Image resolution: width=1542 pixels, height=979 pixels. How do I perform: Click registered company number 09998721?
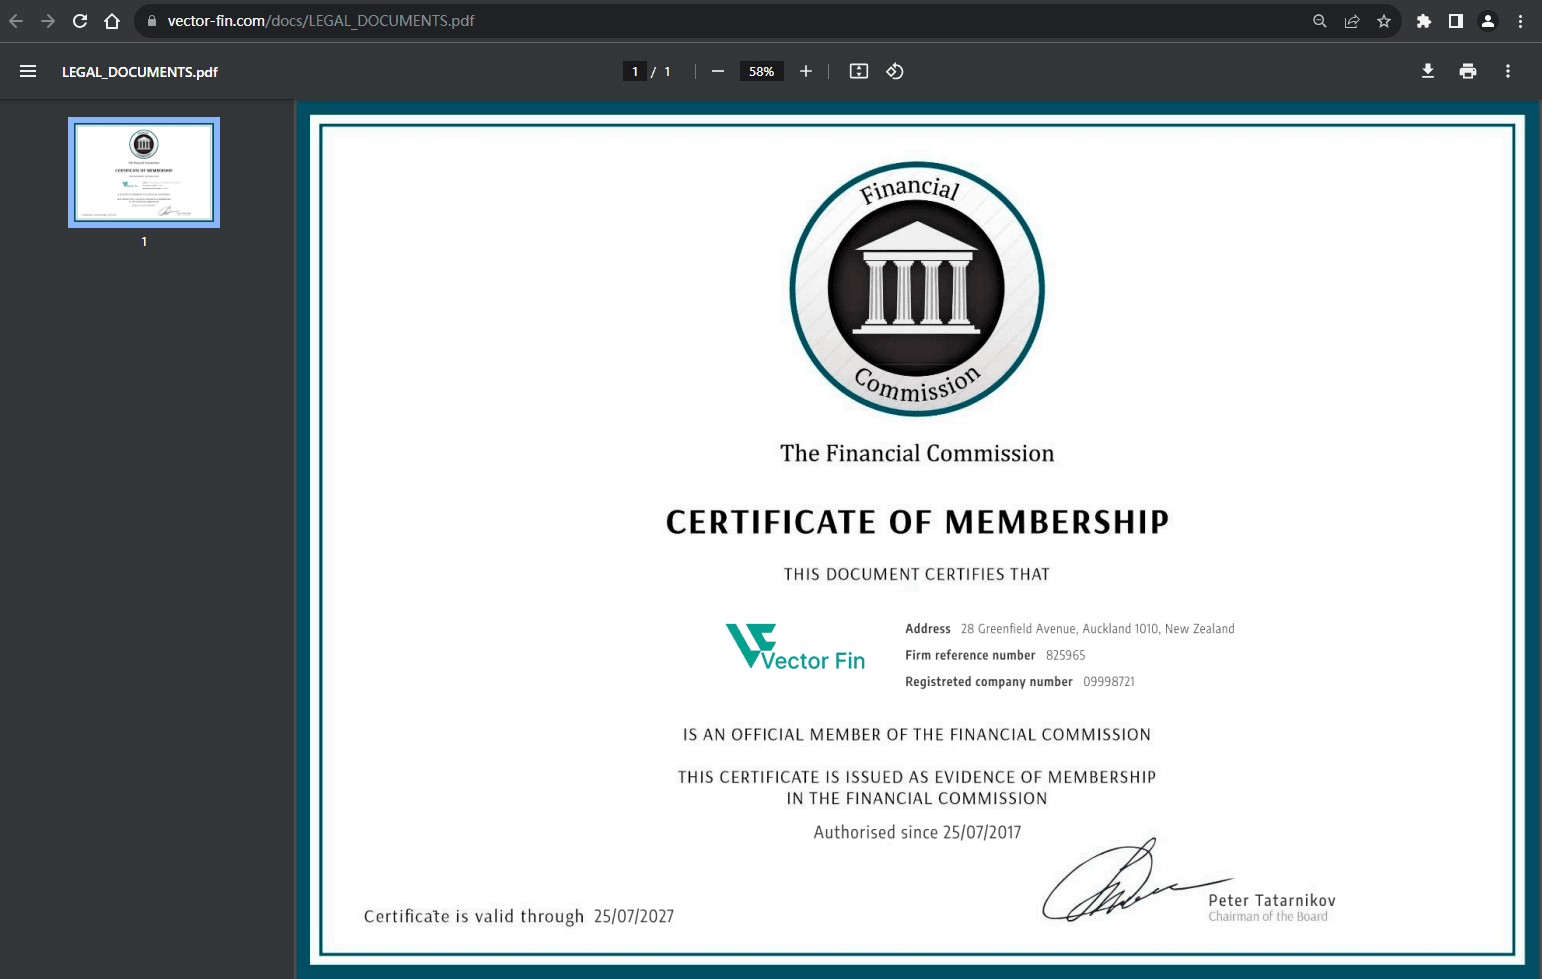click(x=1109, y=682)
